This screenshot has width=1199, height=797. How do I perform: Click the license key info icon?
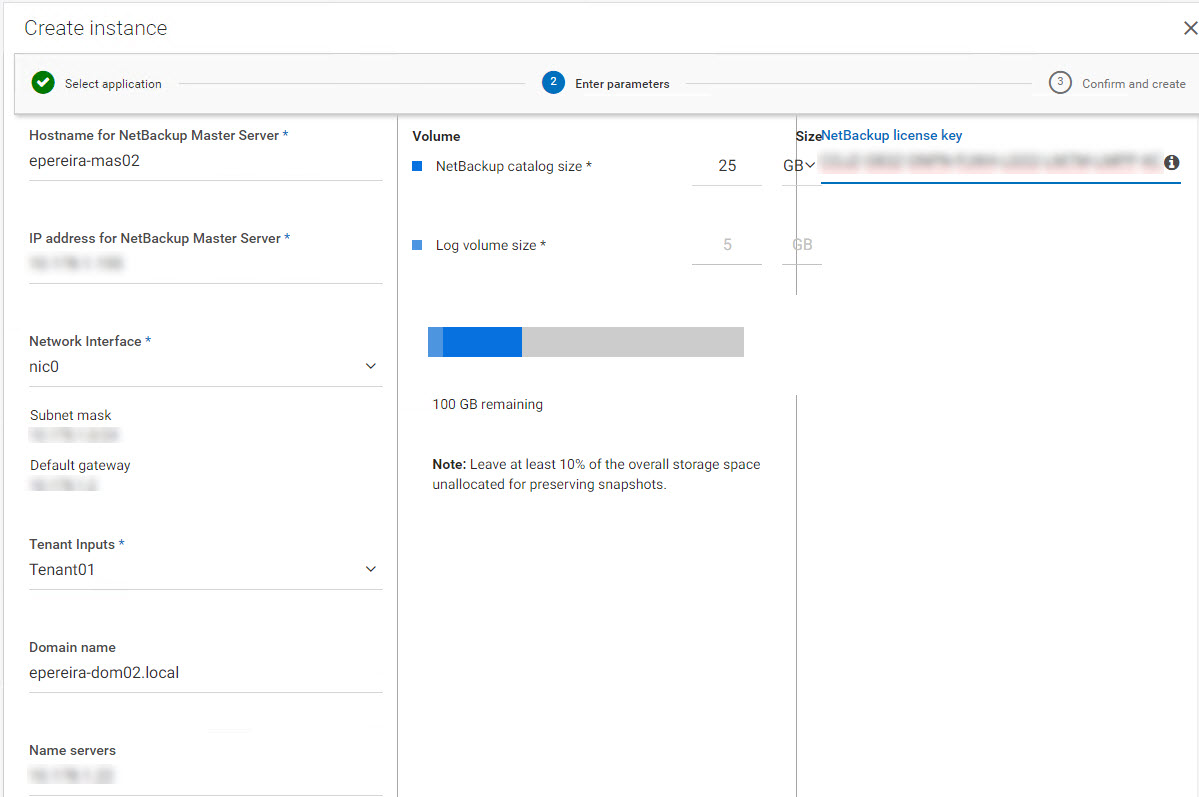coord(1171,162)
